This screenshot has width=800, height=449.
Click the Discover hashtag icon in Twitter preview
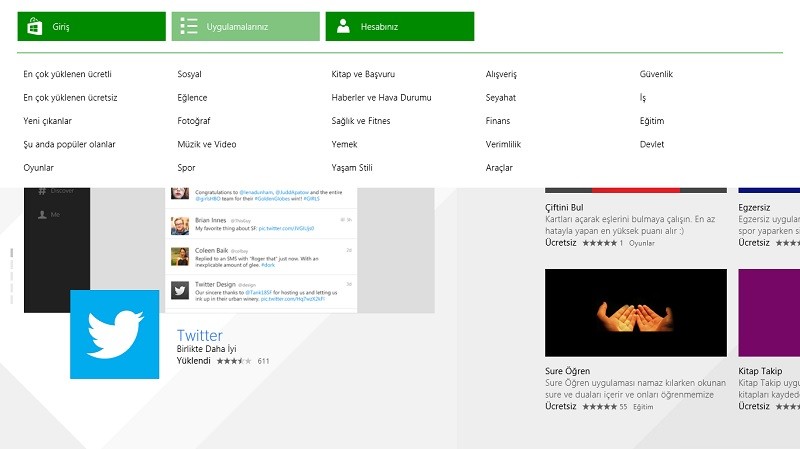(42, 191)
